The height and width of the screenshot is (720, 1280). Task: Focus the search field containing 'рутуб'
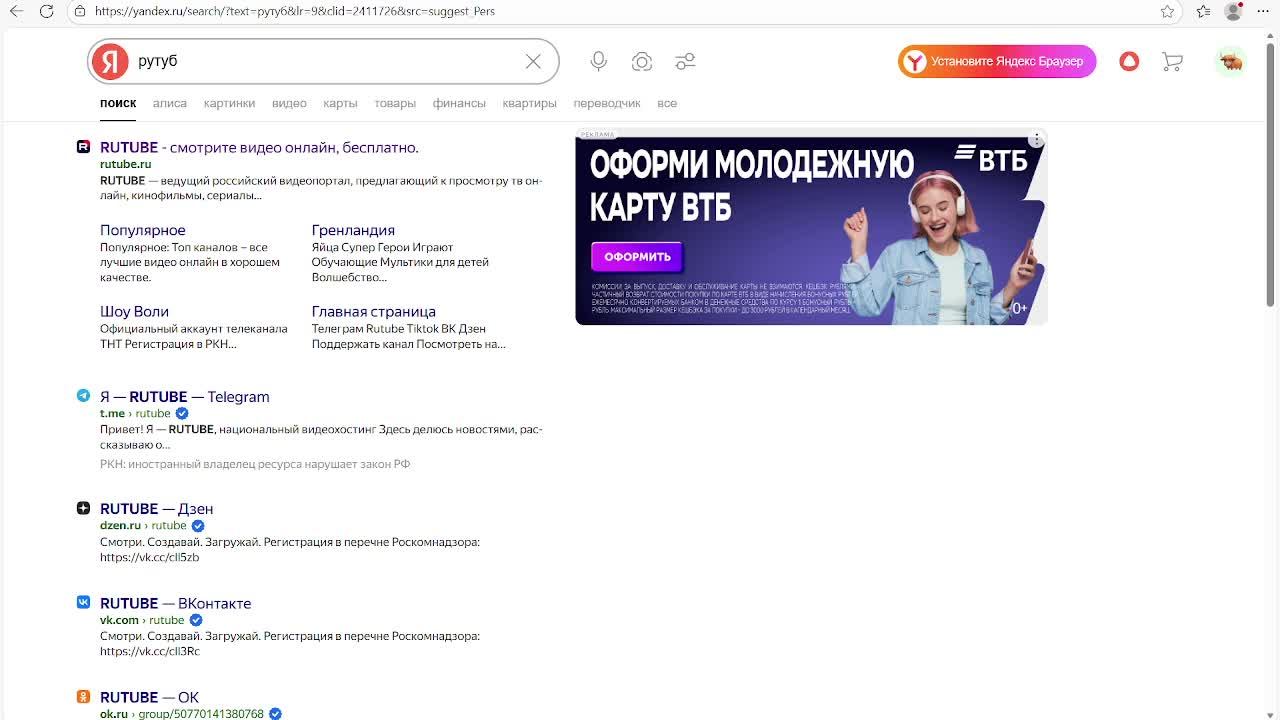(325, 61)
